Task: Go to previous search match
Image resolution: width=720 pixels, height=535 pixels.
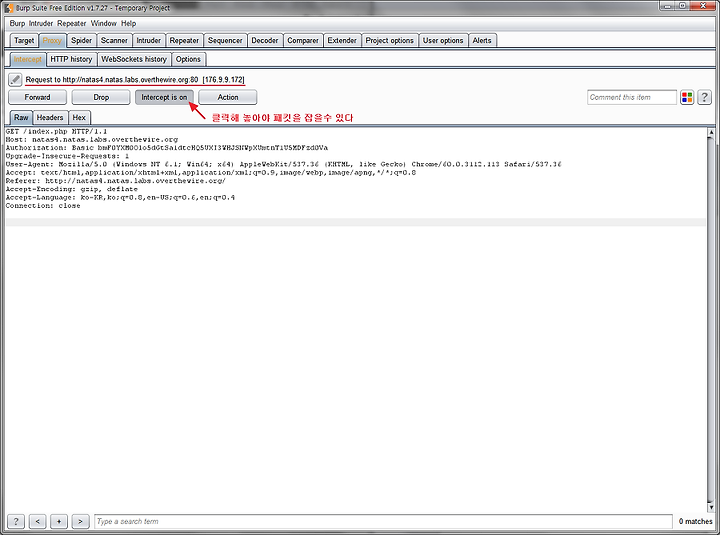Action: pyautogui.click(x=38, y=521)
